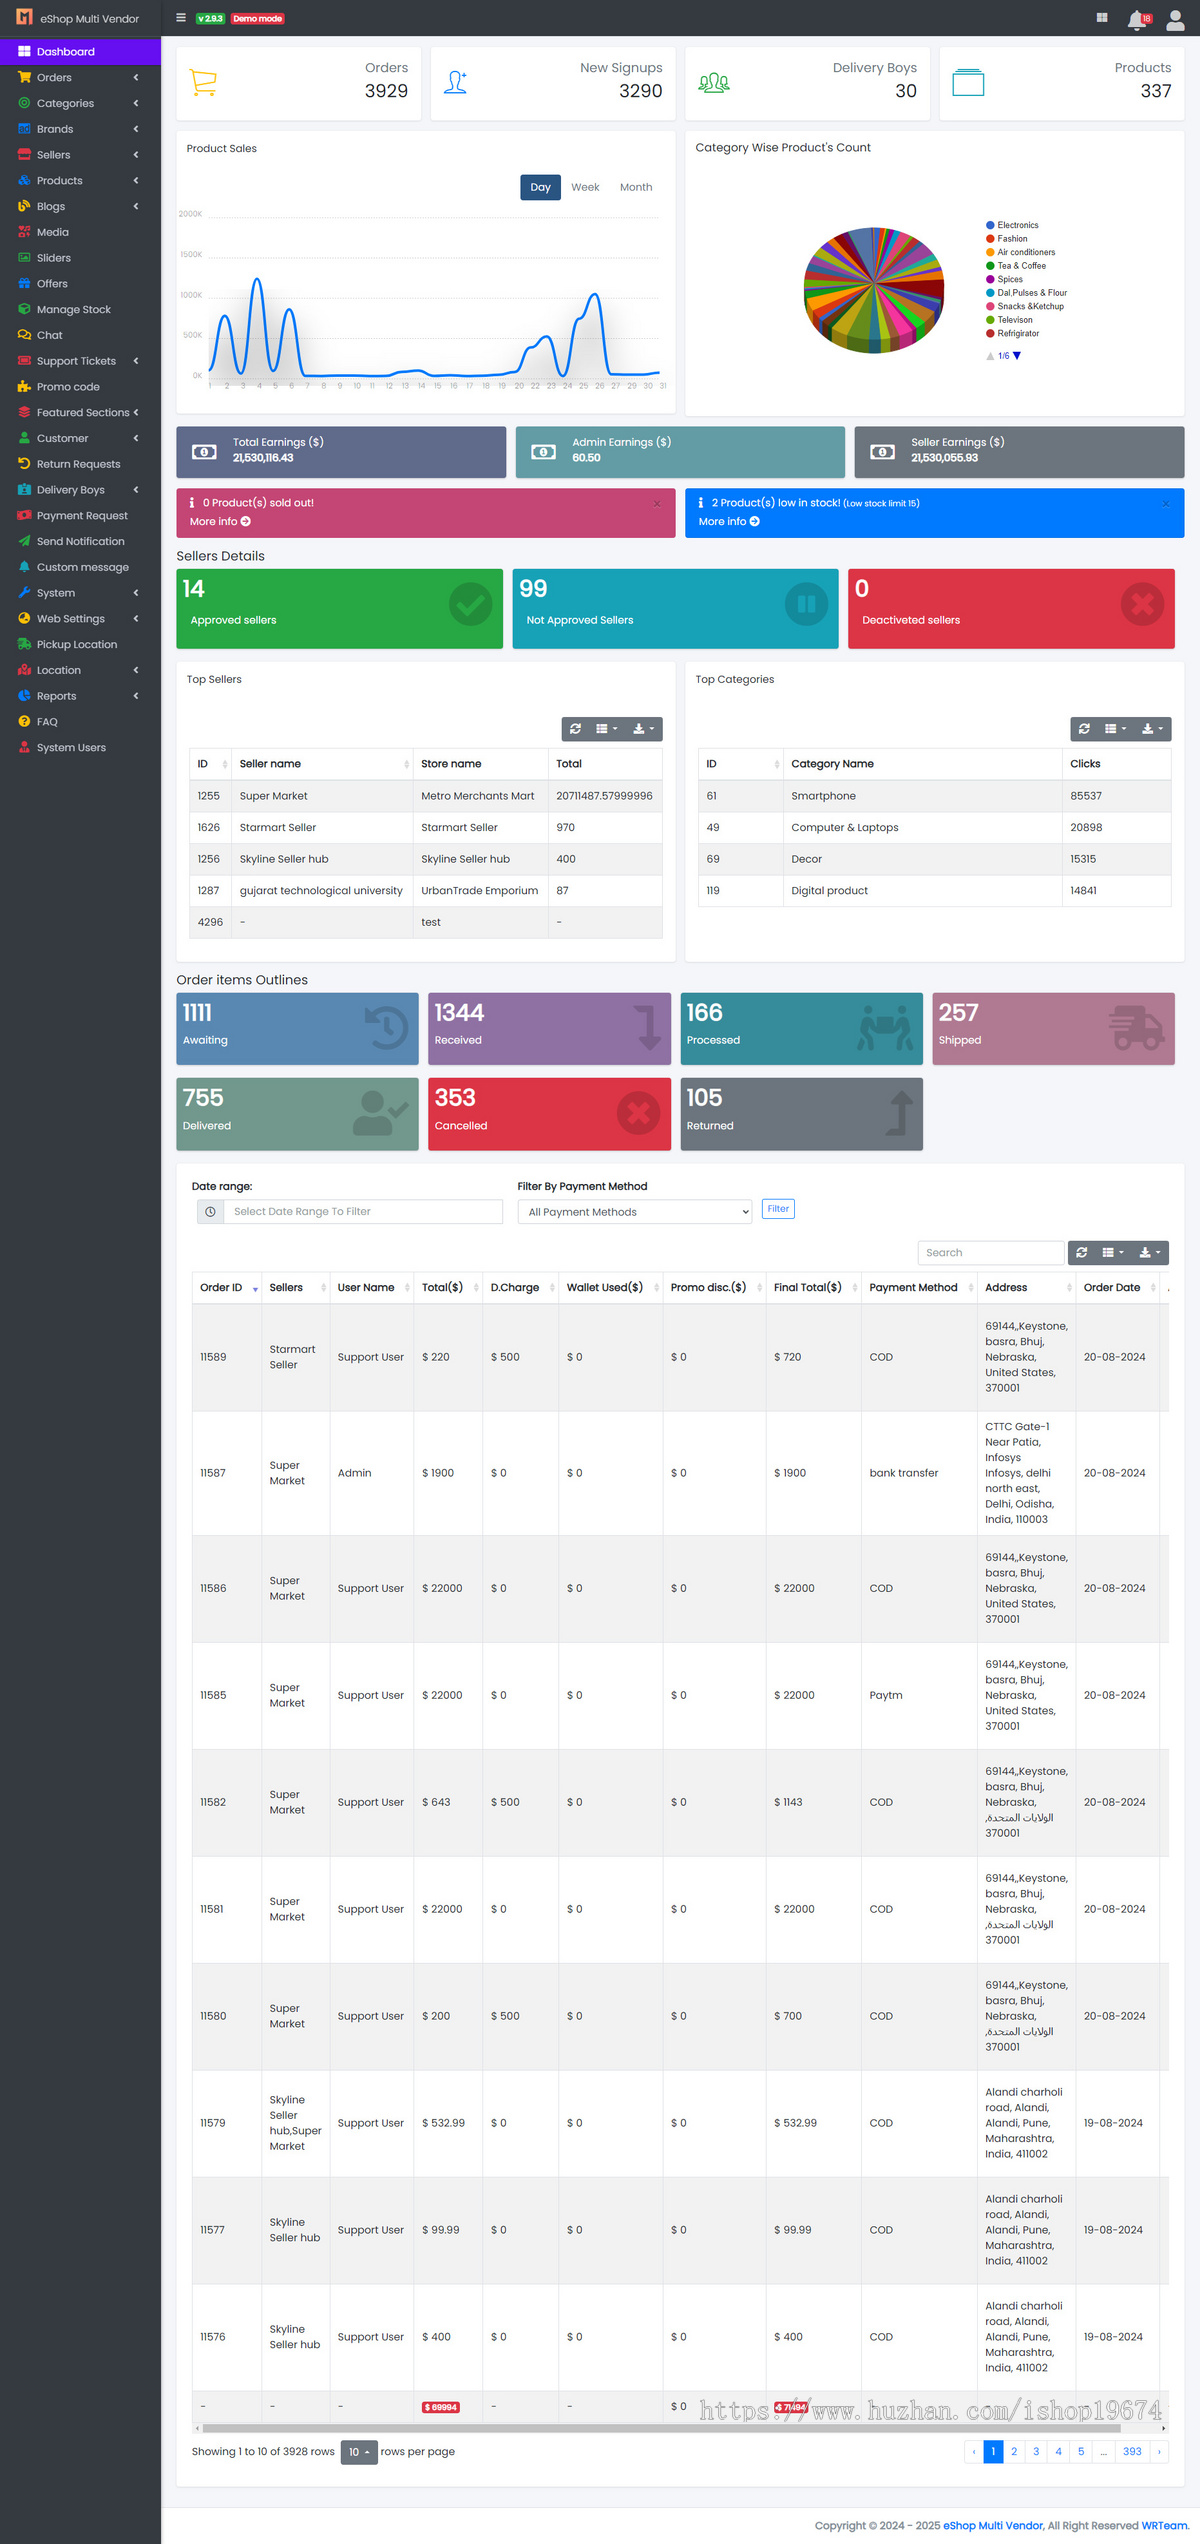Open the All Payment Methods dropdown
1200x2544 pixels.
[x=635, y=1212]
